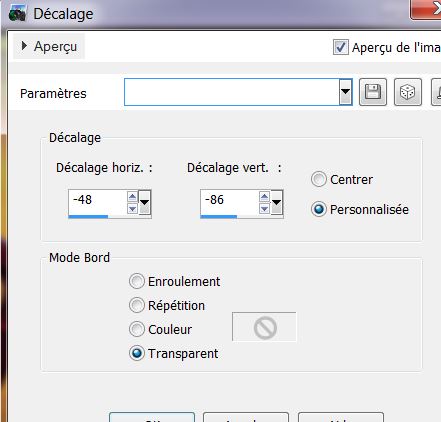
Task: Click the save preset floppy disk icon
Action: point(373,92)
